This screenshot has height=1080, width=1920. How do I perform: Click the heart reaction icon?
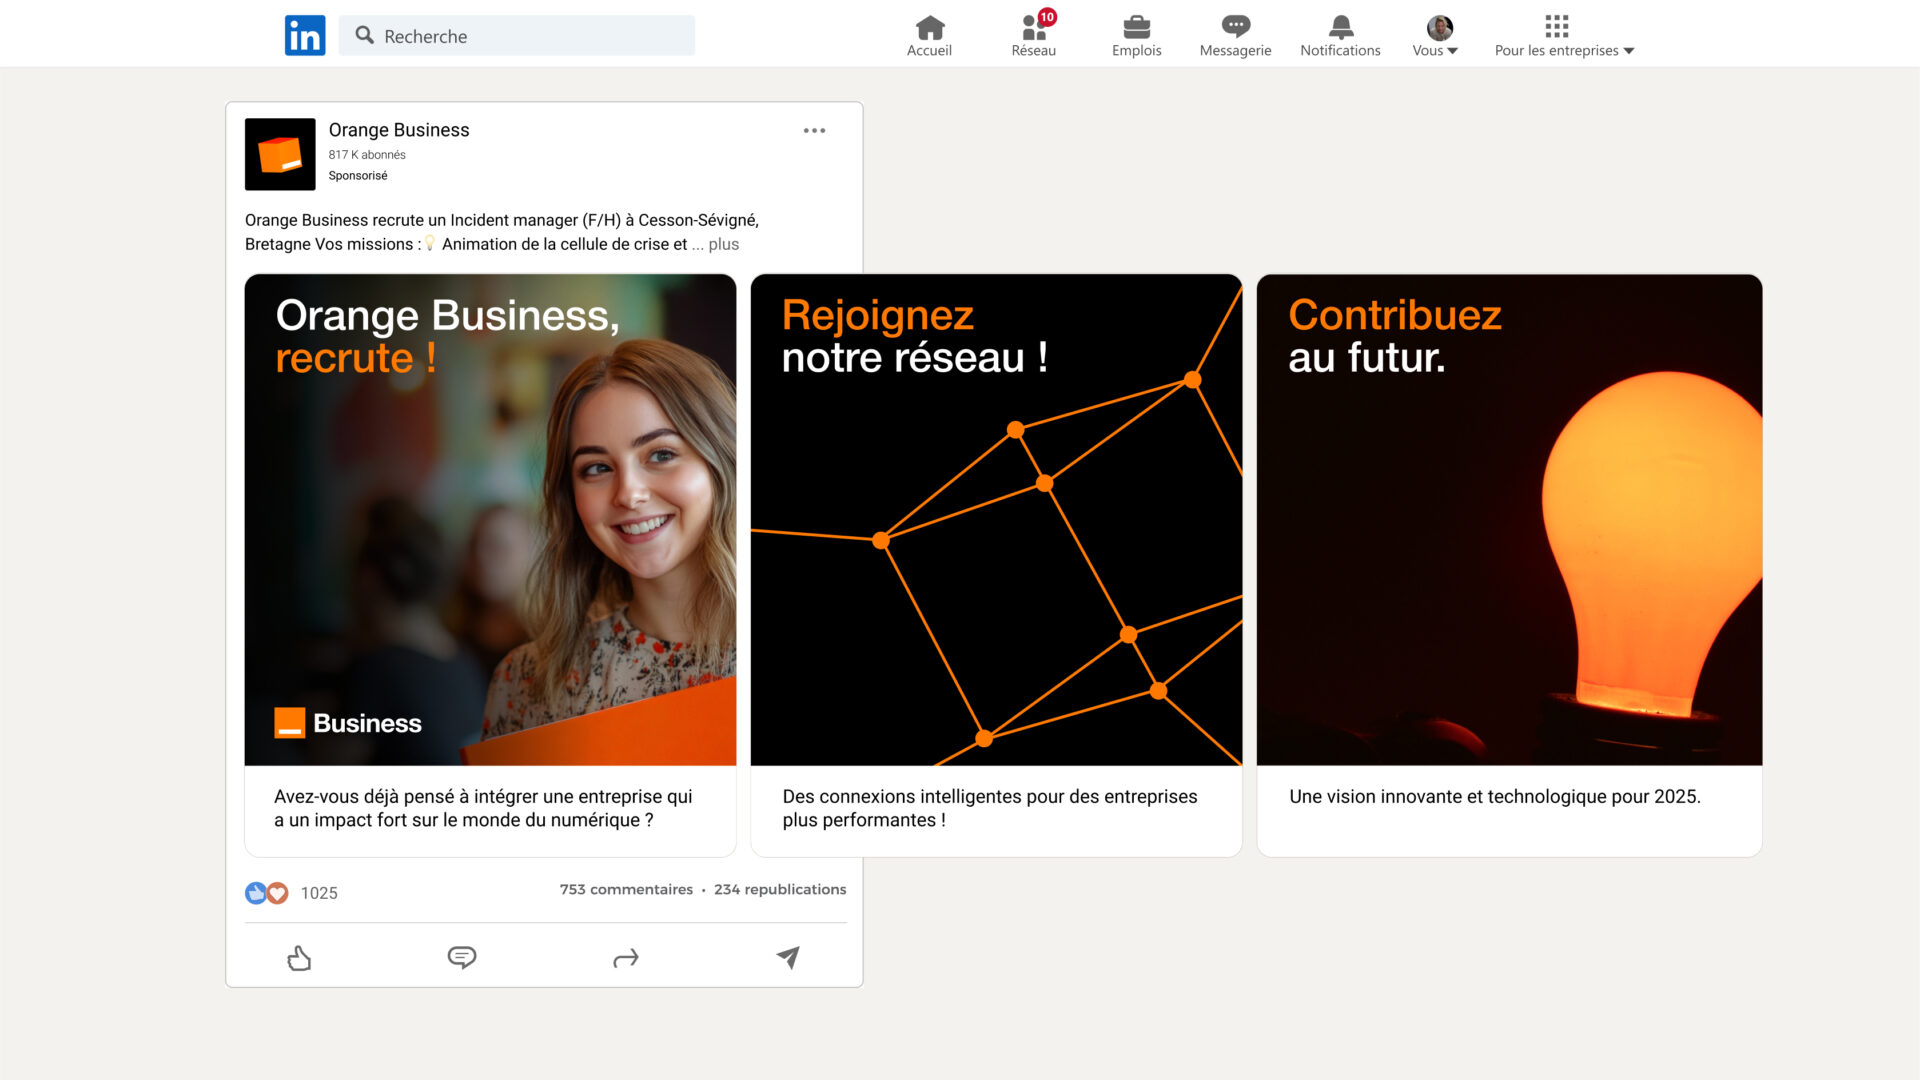(278, 893)
